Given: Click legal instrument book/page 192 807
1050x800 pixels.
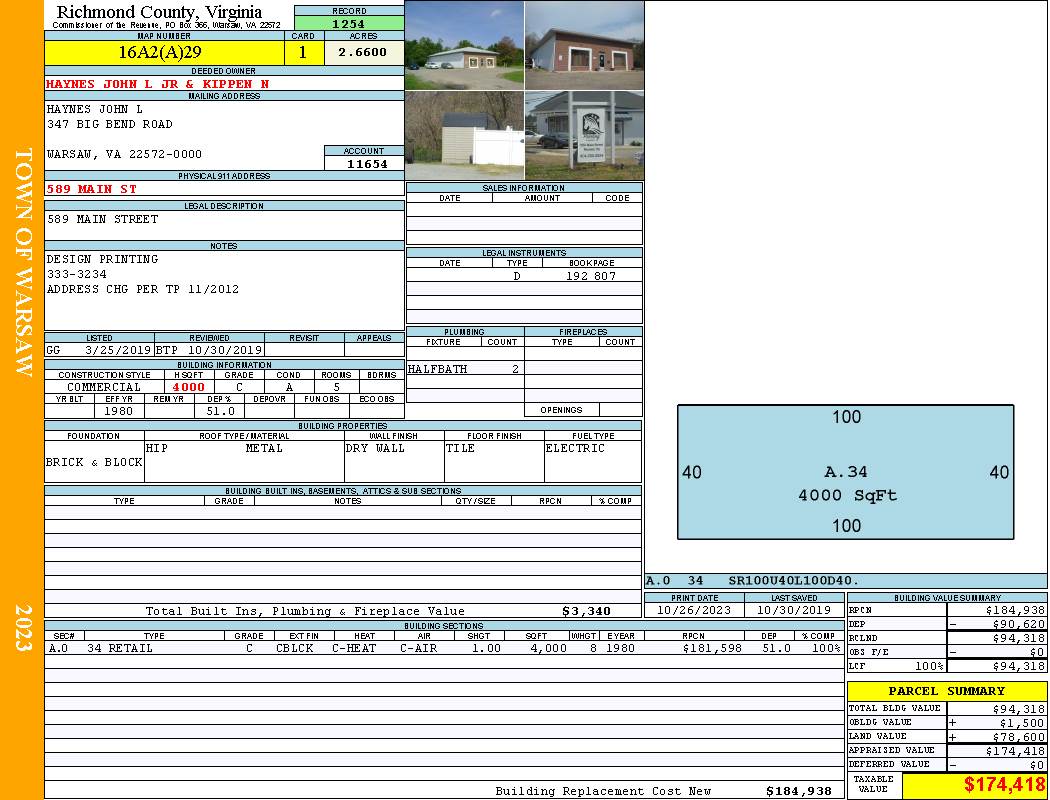Looking at the screenshot, I should 591,276.
